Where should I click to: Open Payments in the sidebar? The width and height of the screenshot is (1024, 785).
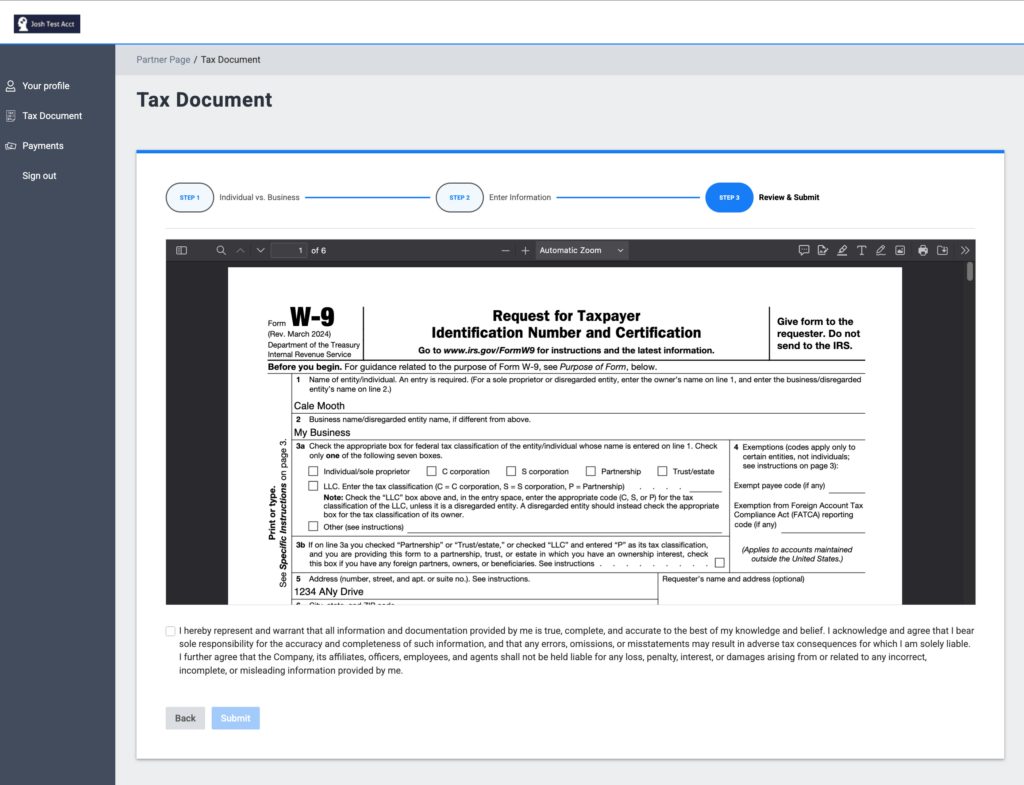tap(43, 146)
